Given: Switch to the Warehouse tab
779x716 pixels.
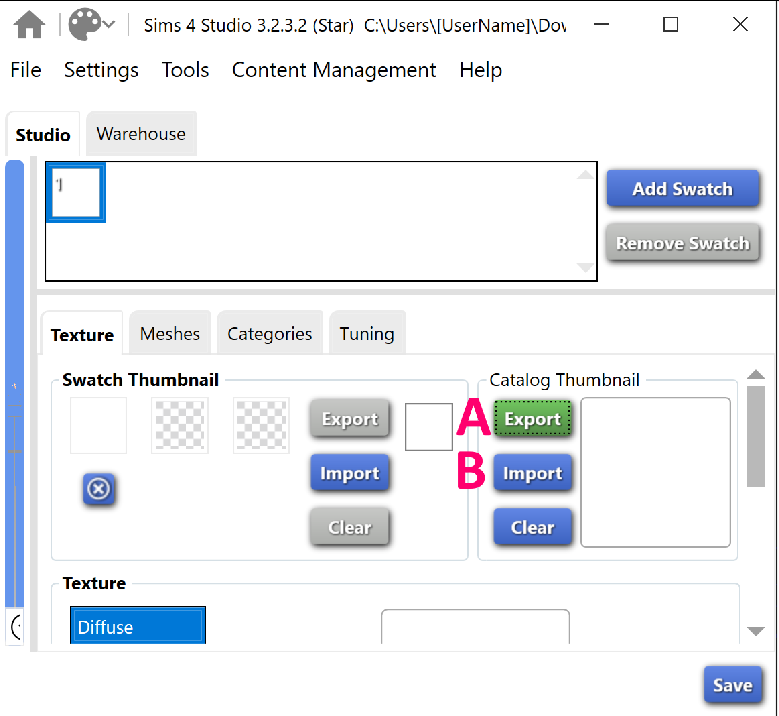Looking at the screenshot, I should coord(141,134).
